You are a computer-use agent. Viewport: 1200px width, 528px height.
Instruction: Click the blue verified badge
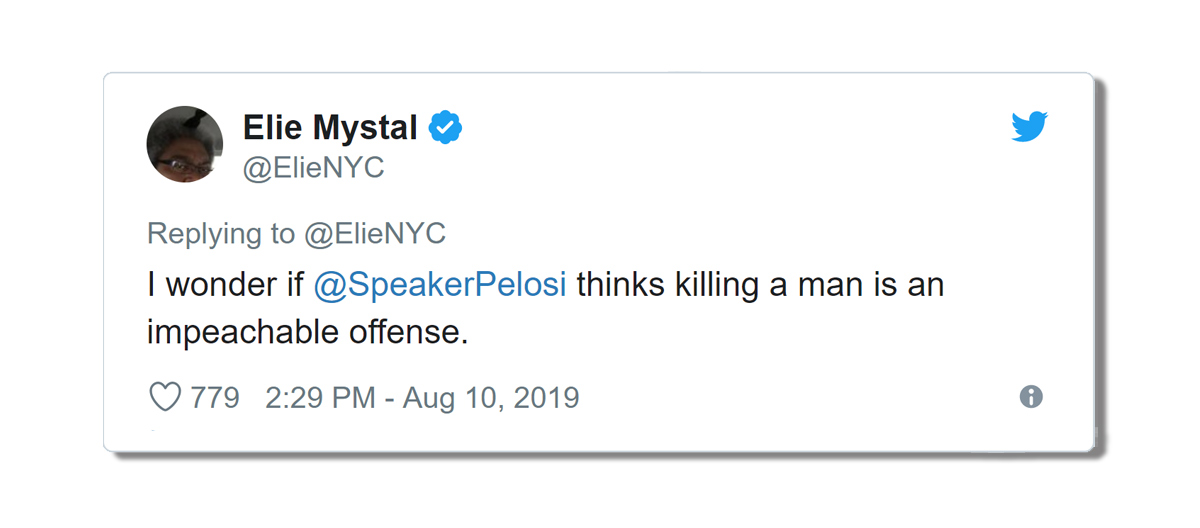coord(445,128)
